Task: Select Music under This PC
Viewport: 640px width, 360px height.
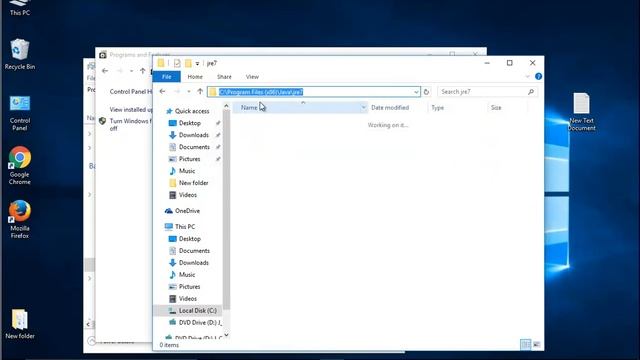Action: 187,275
